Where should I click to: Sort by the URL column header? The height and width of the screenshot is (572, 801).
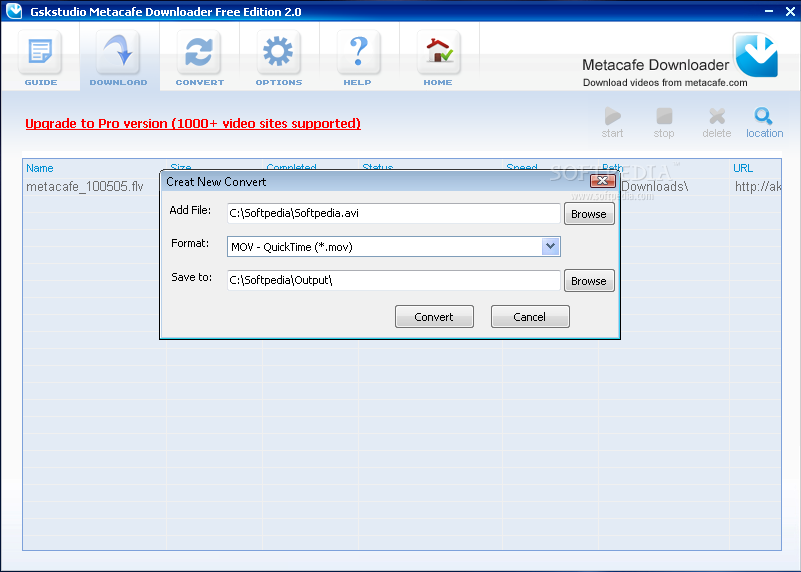pos(743,168)
